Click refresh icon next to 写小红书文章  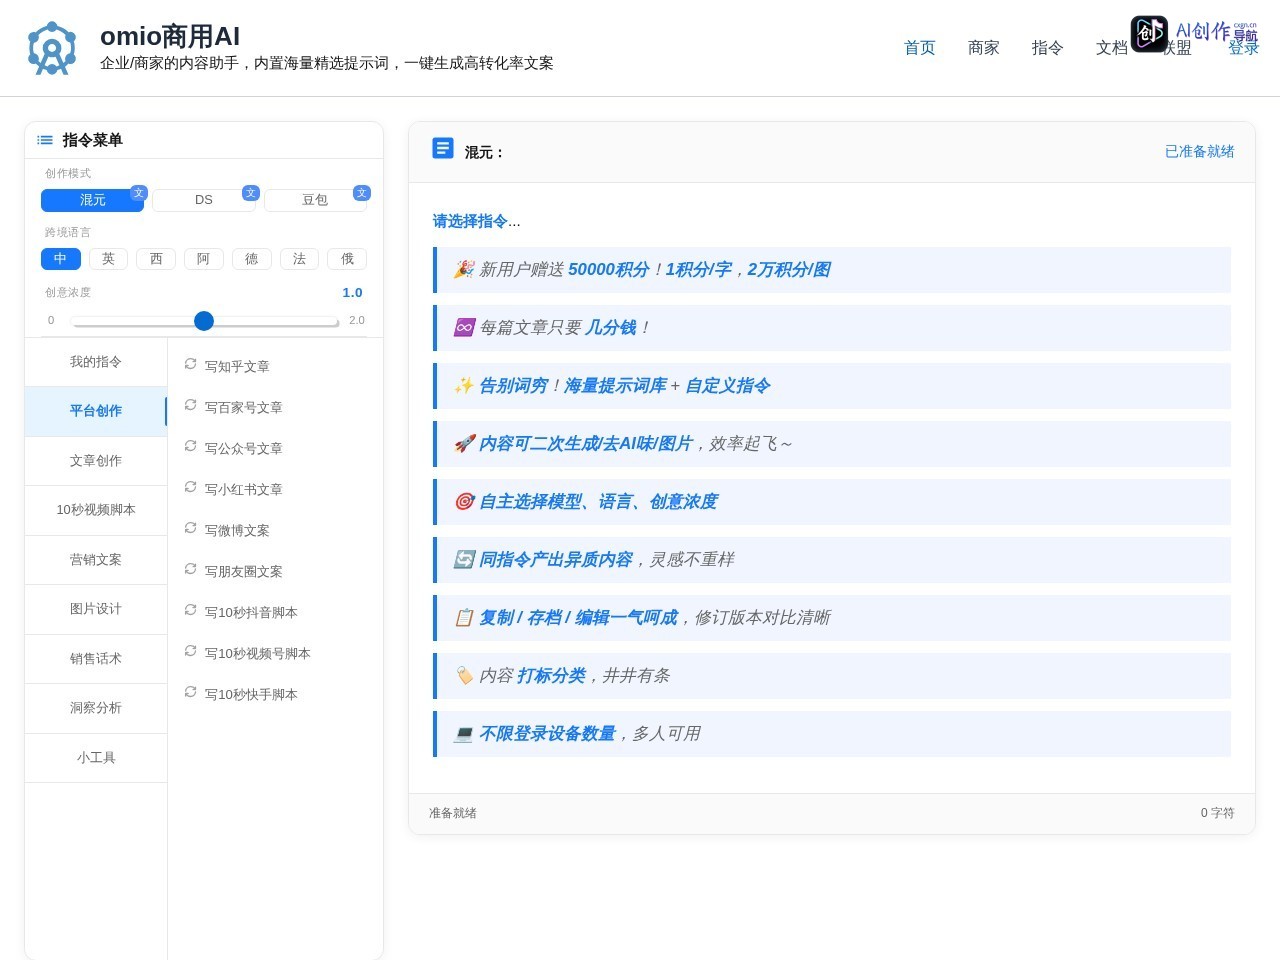coord(190,487)
